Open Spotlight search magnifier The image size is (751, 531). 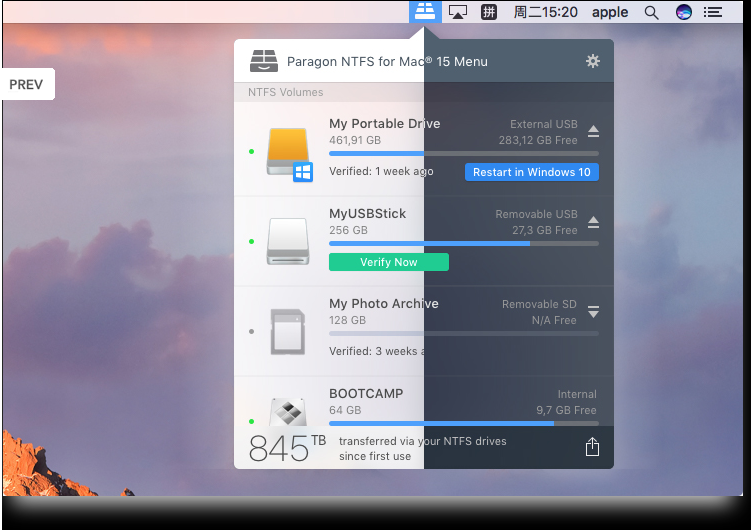coord(651,12)
